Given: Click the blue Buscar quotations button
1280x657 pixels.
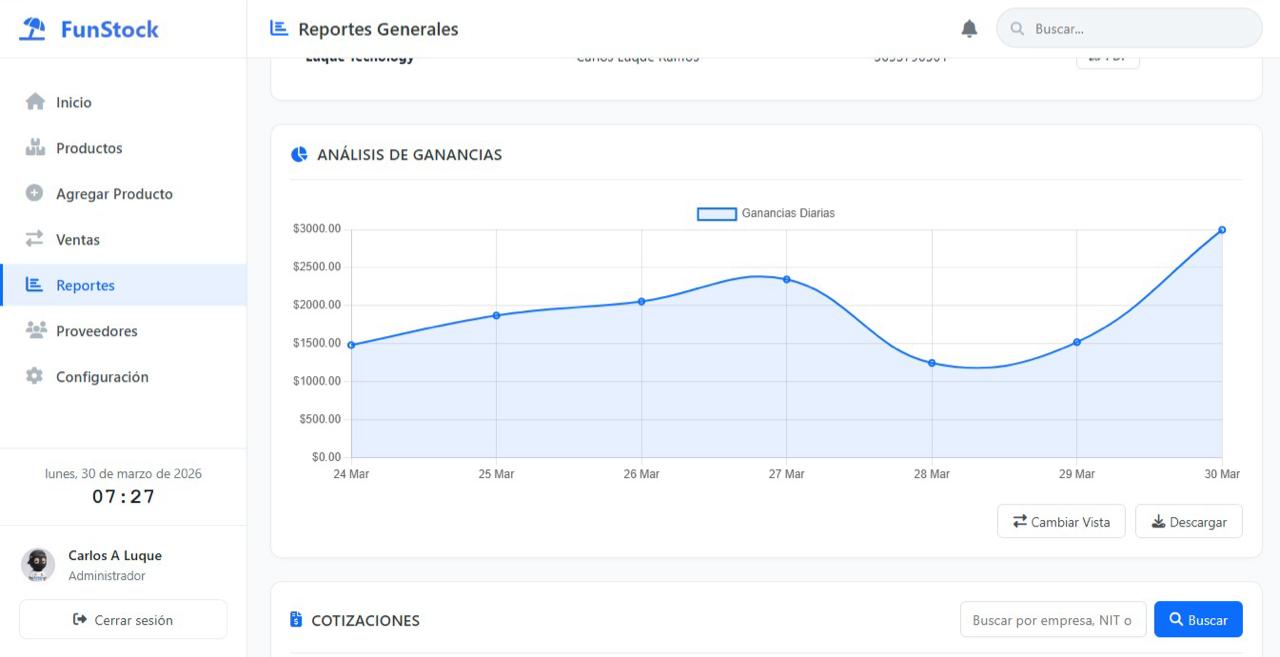Looking at the screenshot, I should coord(1197,620).
